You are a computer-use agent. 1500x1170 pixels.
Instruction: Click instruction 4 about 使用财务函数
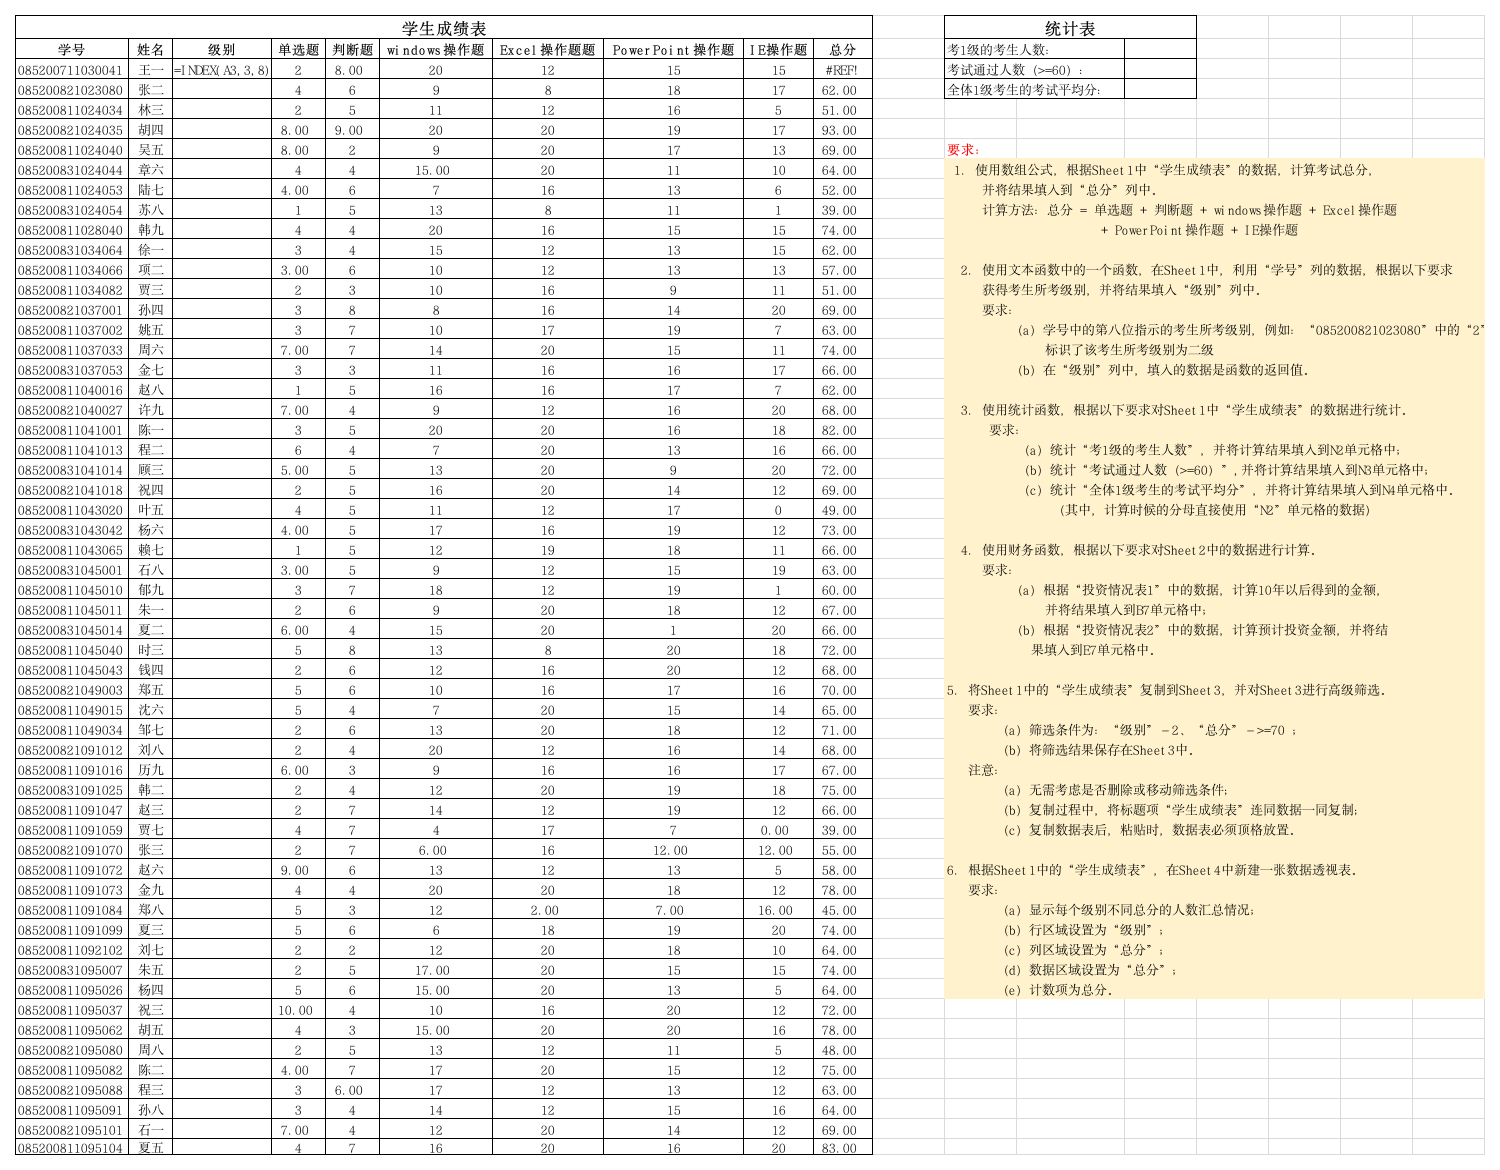coord(1139,550)
